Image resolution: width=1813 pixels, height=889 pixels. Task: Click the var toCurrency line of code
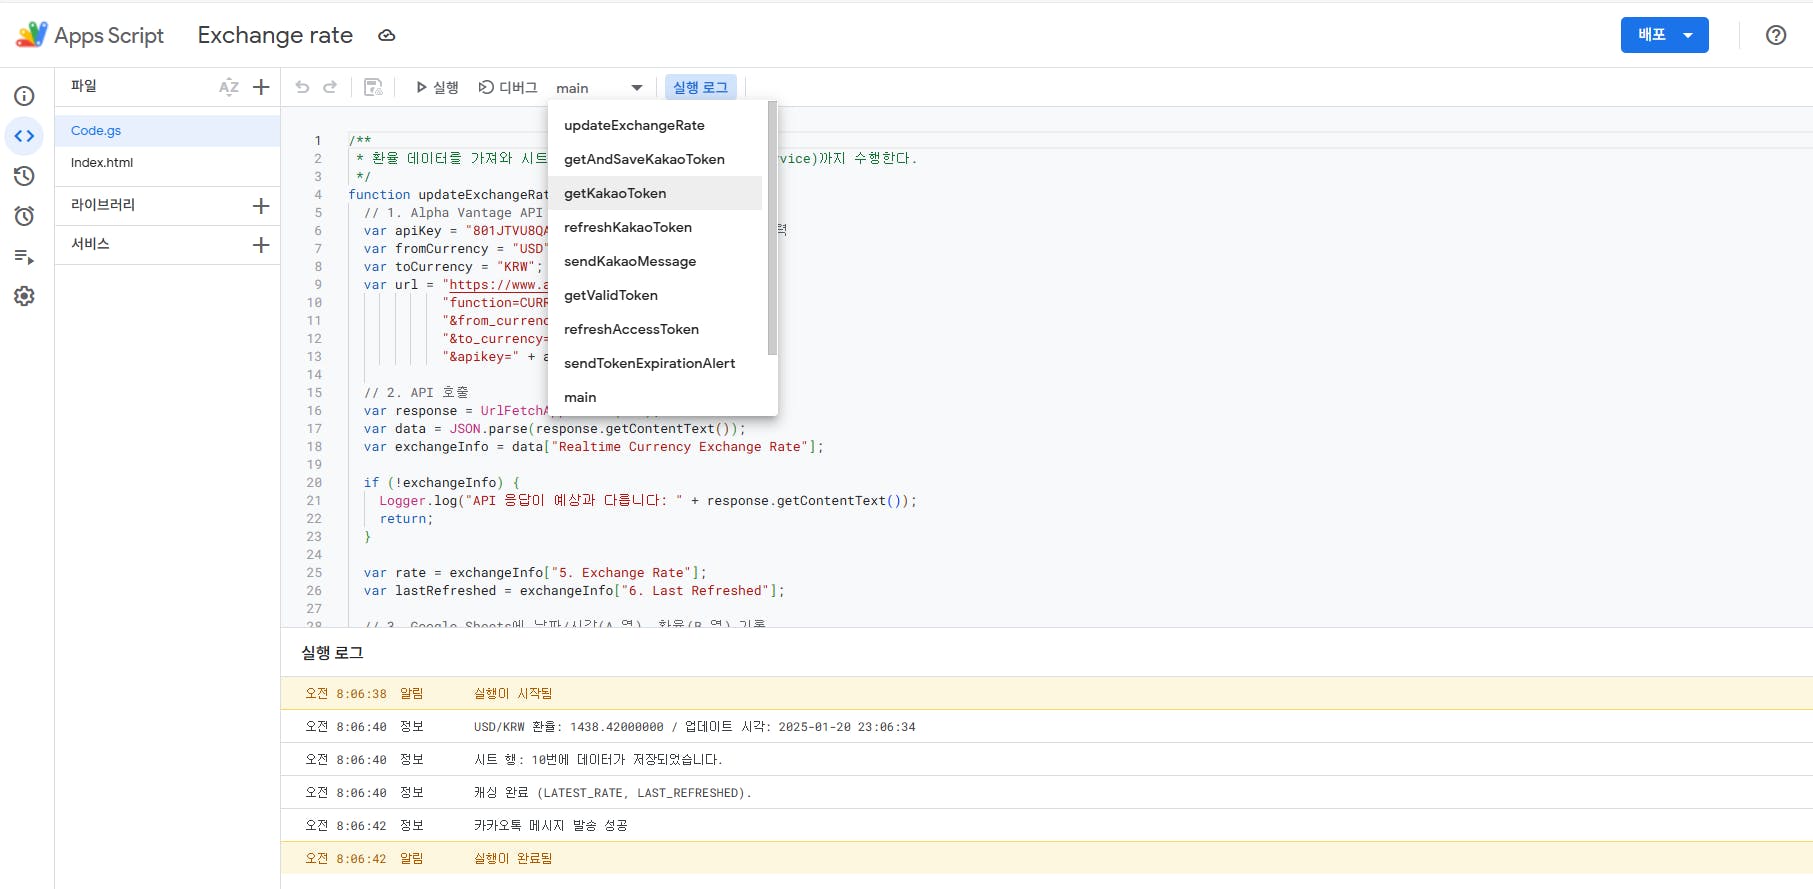tap(453, 267)
